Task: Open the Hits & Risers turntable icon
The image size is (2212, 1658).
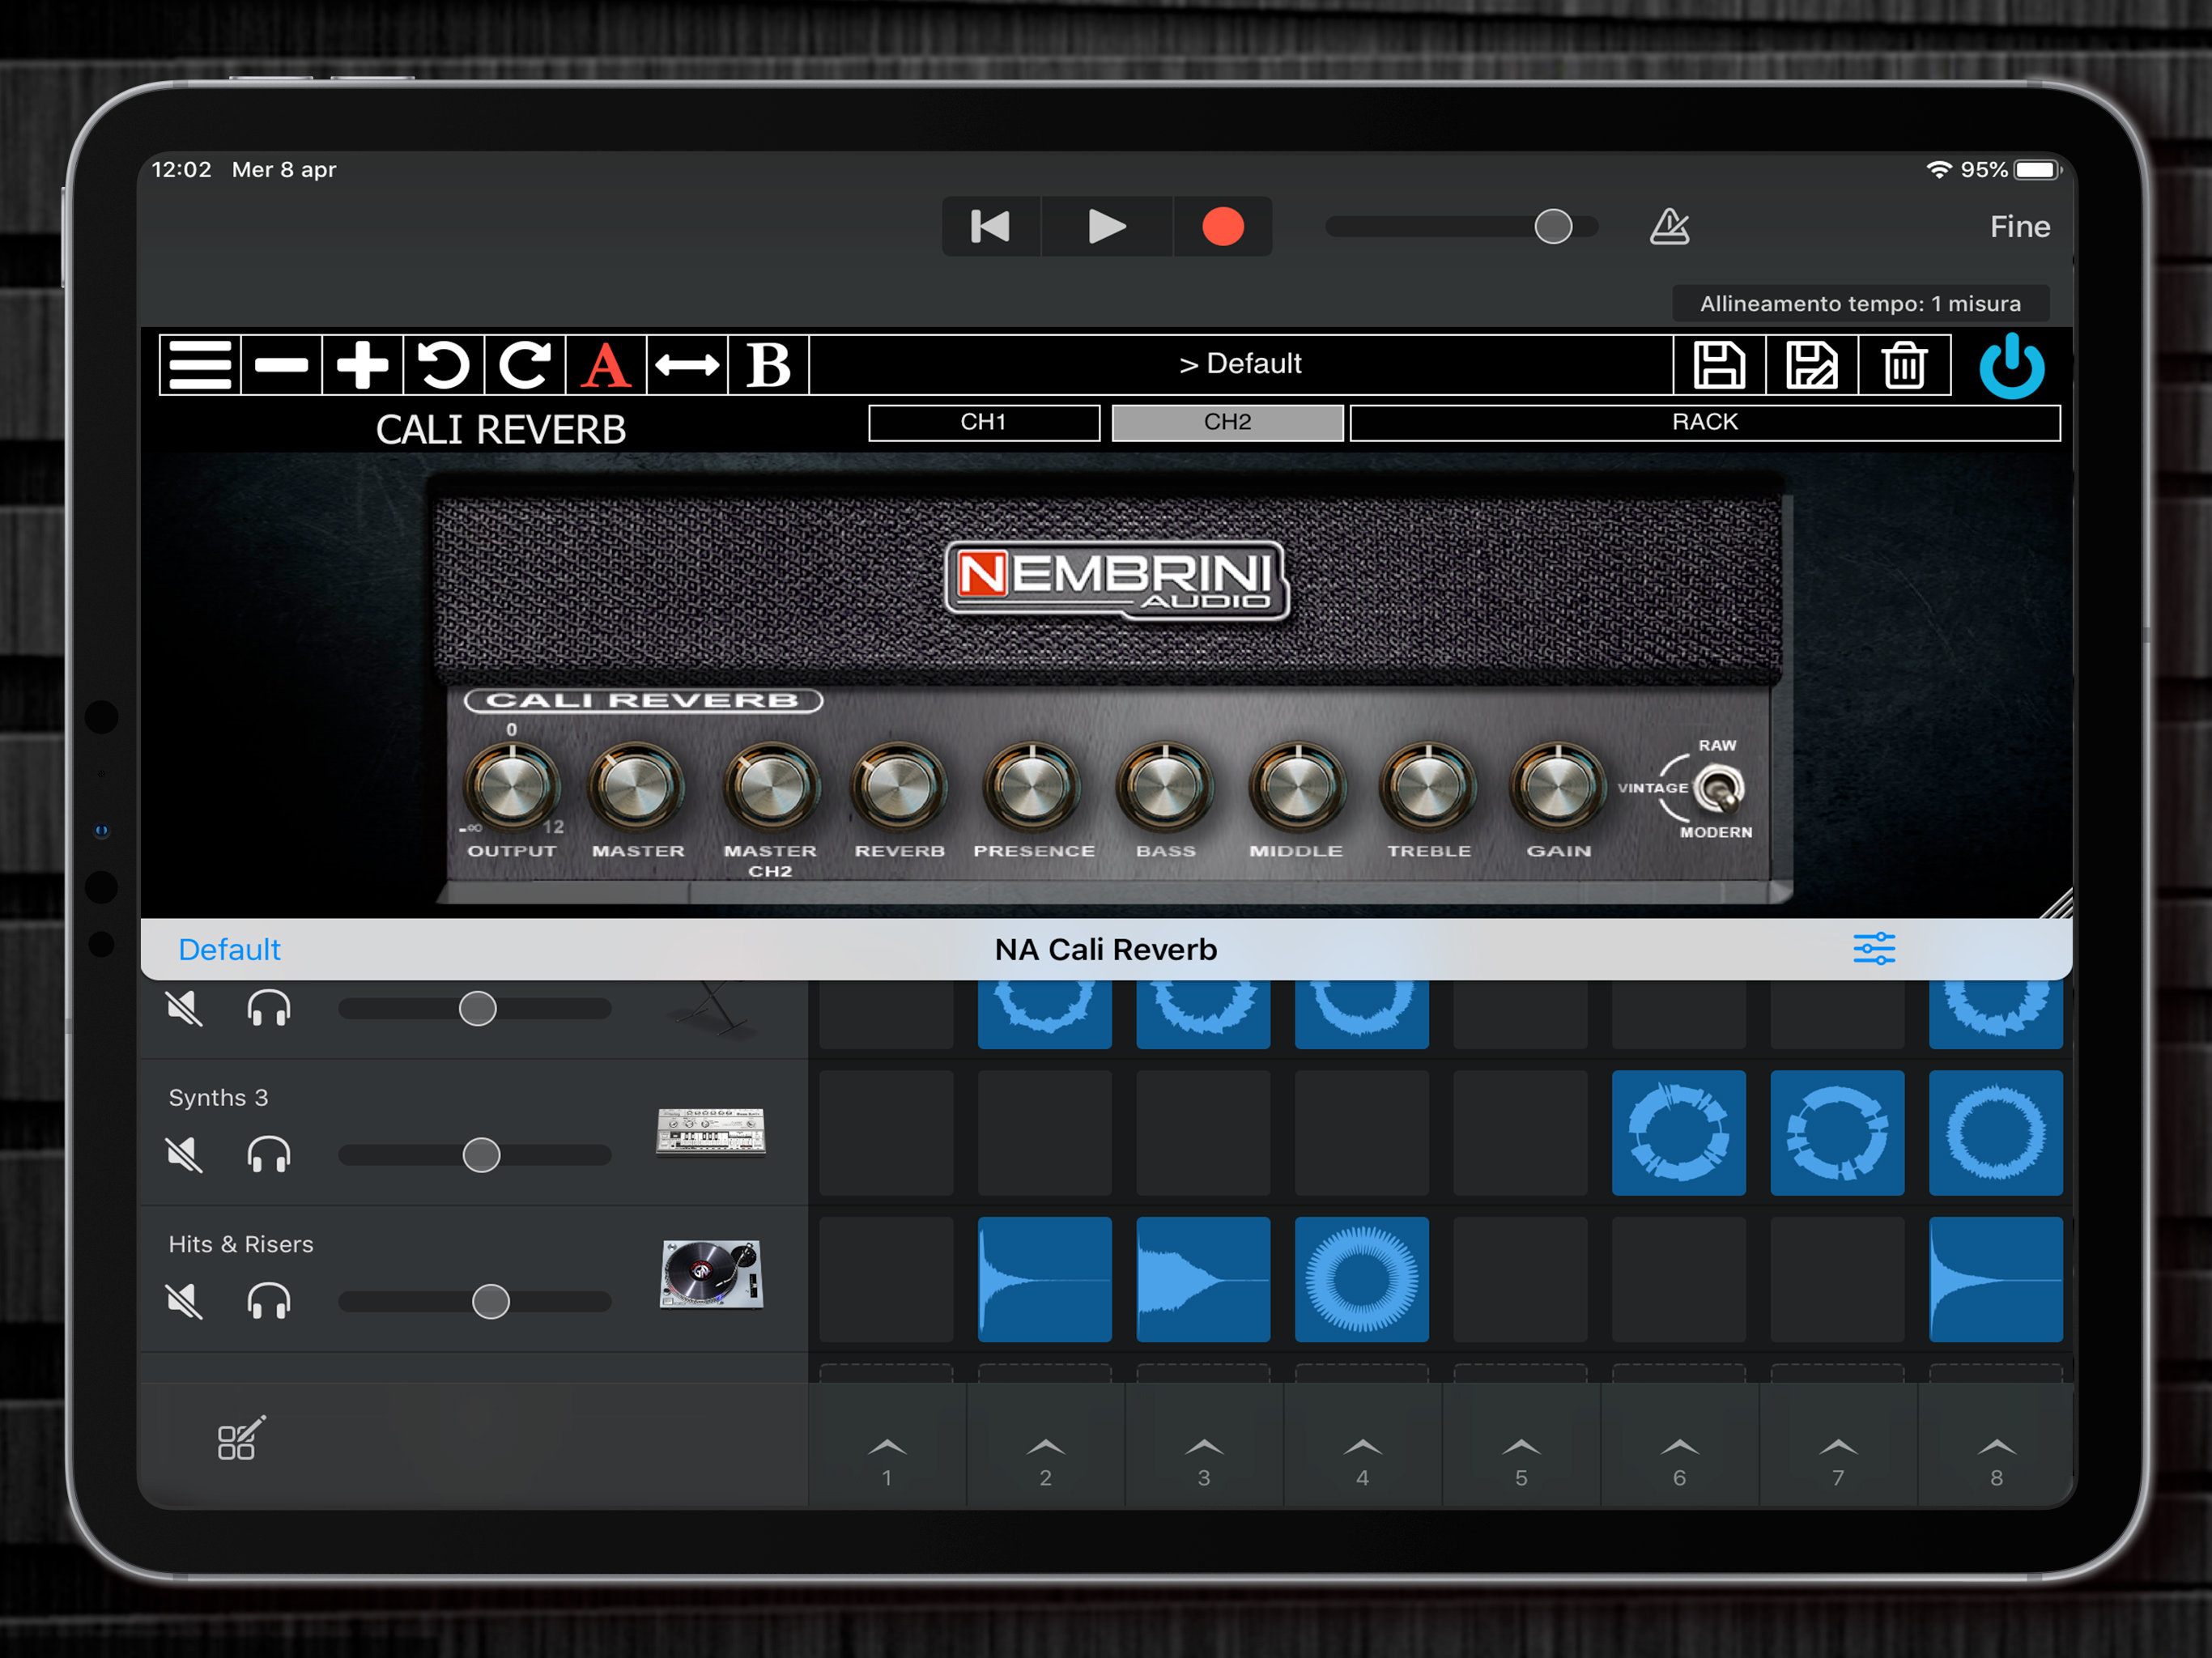Action: 712,1274
